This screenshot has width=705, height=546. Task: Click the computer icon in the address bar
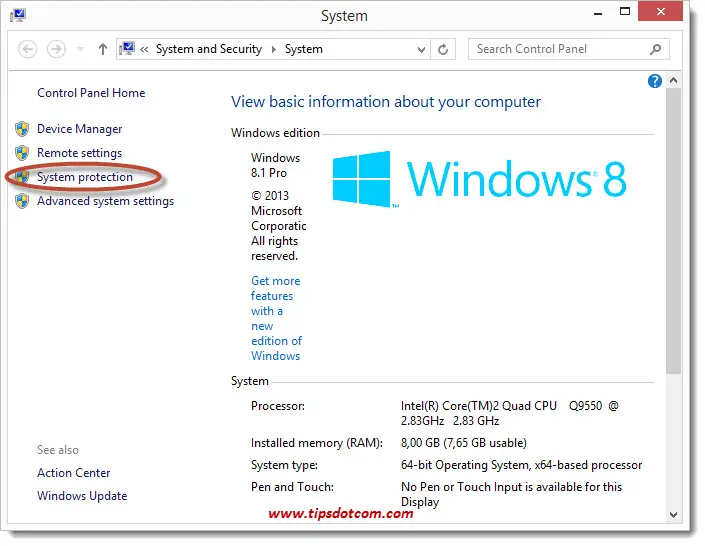pos(127,49)
